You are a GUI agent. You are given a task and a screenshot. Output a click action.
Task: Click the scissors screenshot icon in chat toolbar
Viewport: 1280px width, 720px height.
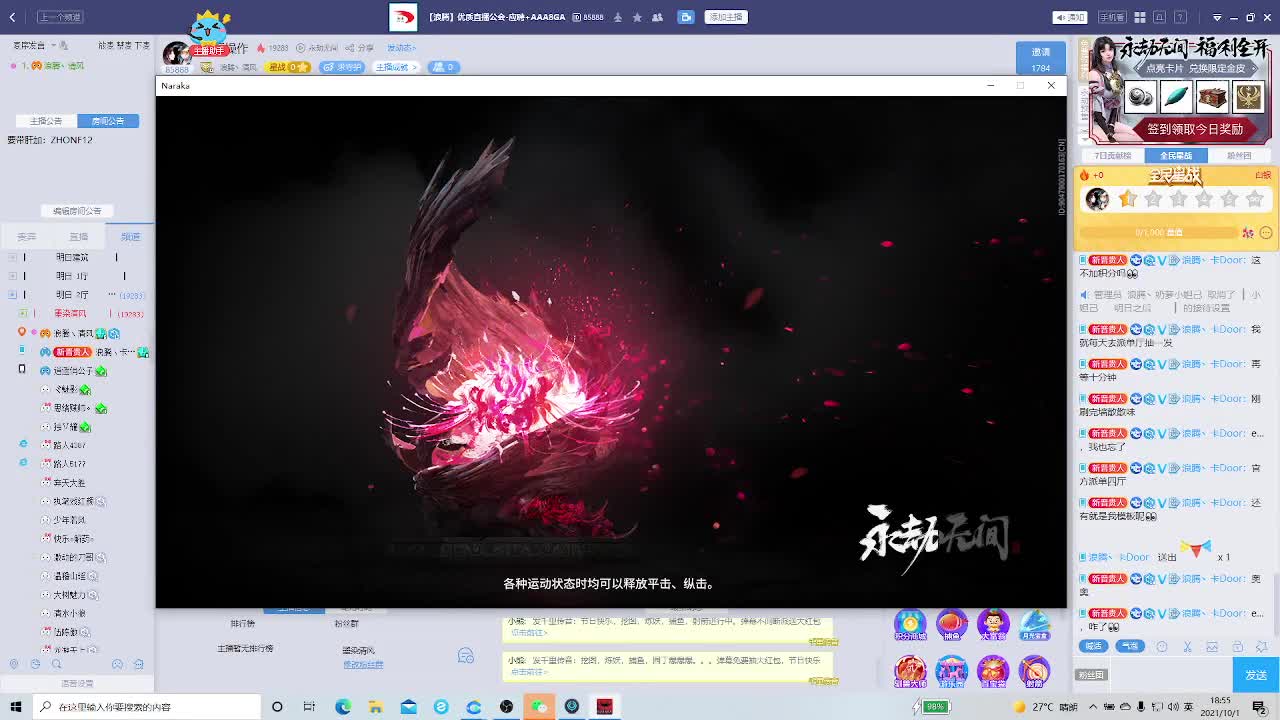(1187, 647)
